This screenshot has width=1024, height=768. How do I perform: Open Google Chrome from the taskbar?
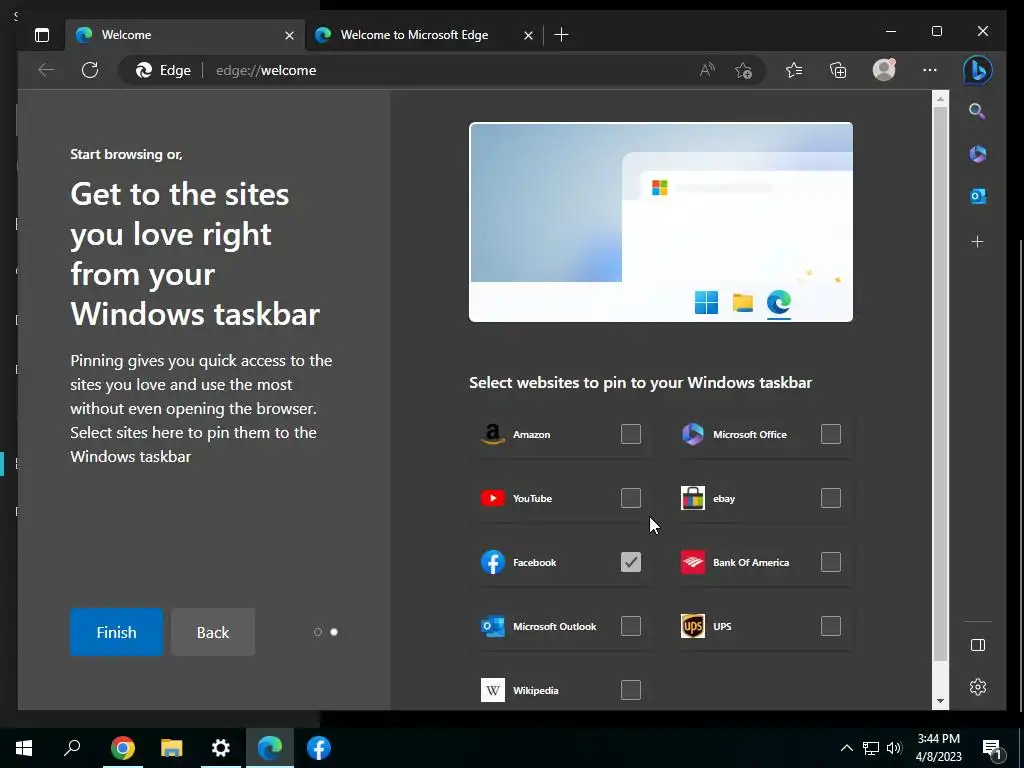pyautogui.click(x=123, y=748)
